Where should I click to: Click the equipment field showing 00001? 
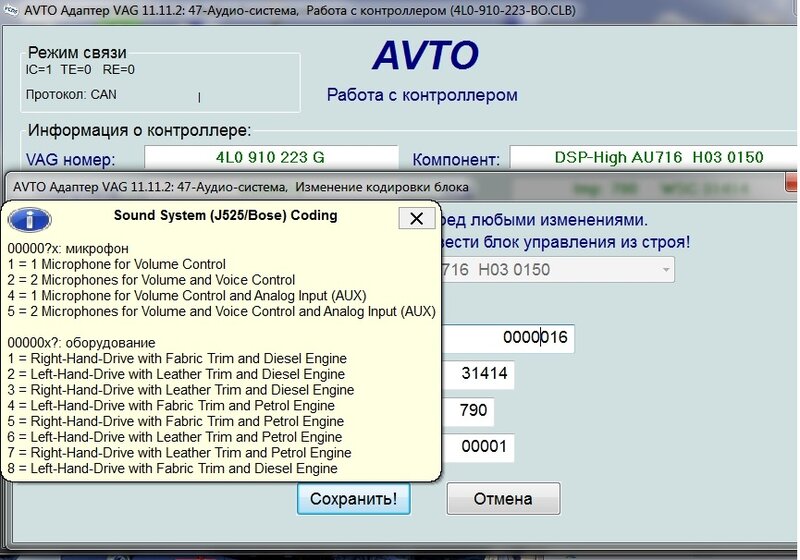click(x=478, y=447)
